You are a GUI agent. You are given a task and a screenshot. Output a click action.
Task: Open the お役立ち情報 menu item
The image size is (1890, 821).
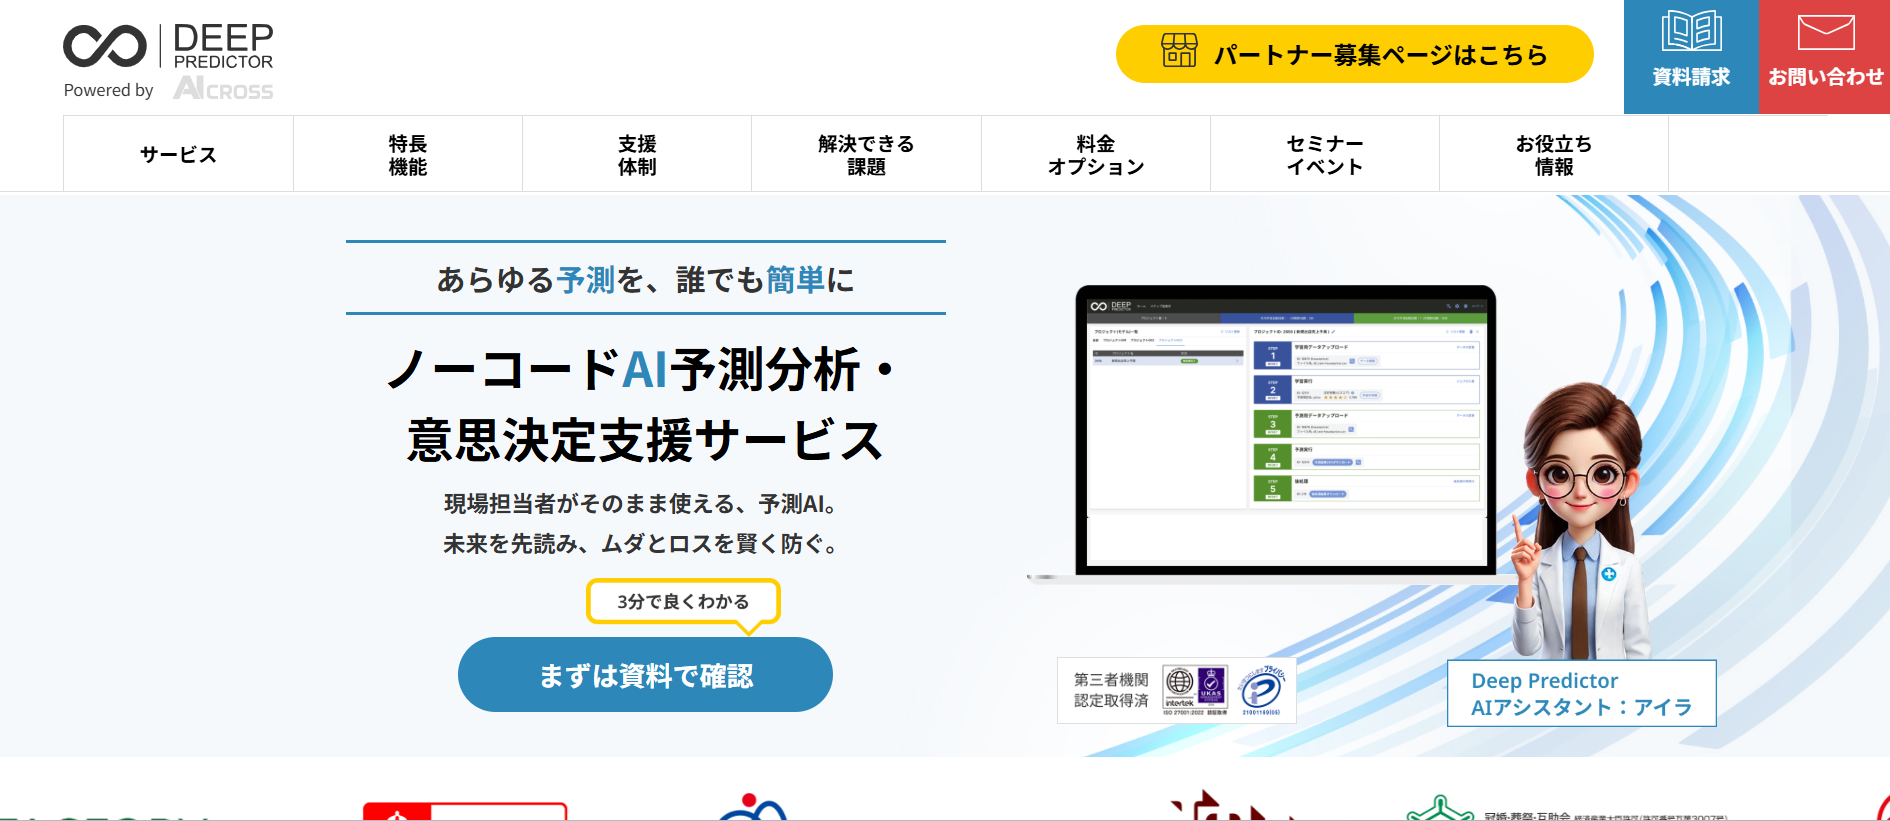(1553, 154)
